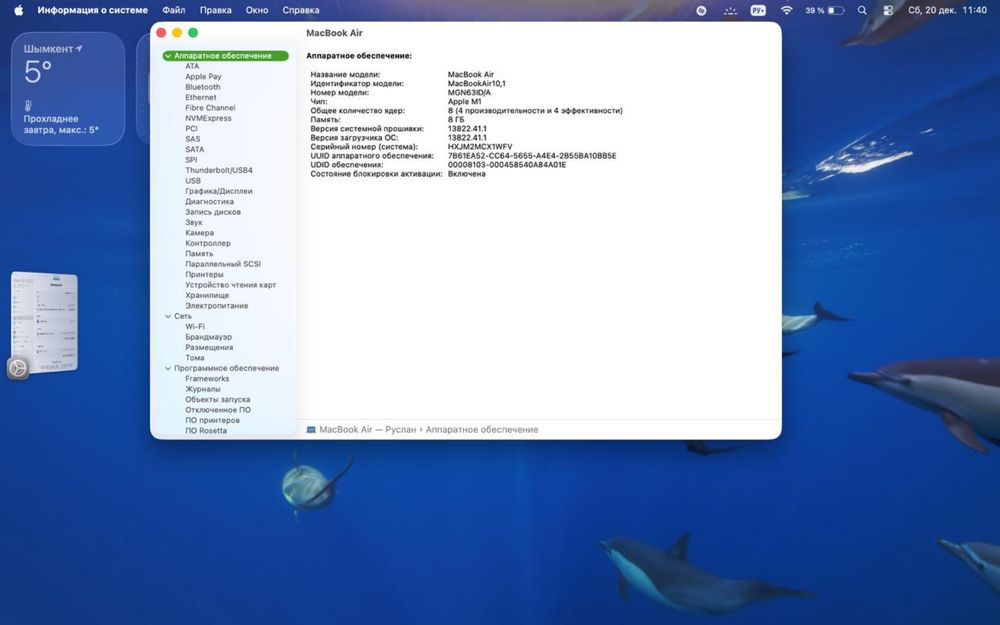
Task: Select Принтеры in the sidebar
Action: tap(204, 275)
